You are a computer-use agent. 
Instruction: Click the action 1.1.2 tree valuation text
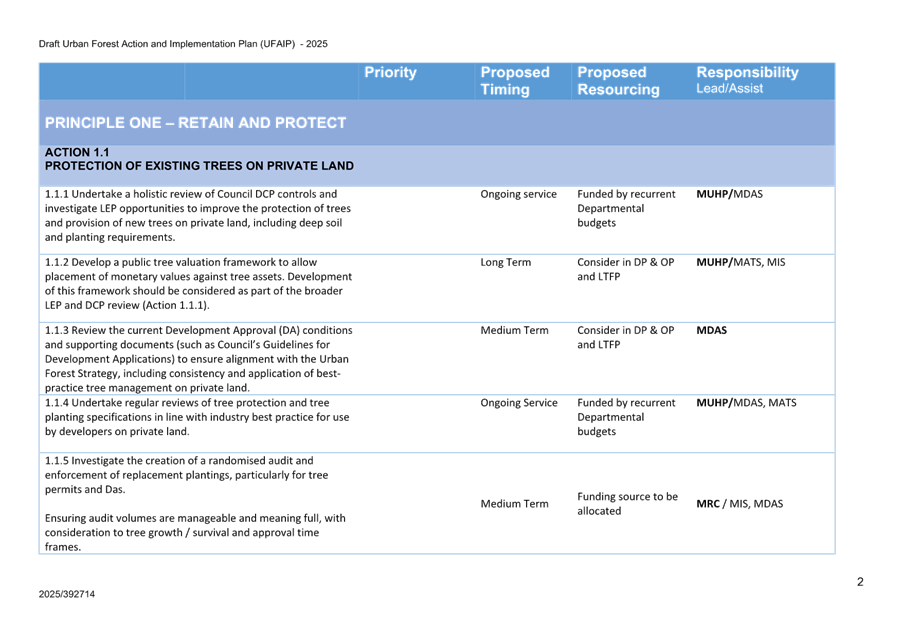198,283
